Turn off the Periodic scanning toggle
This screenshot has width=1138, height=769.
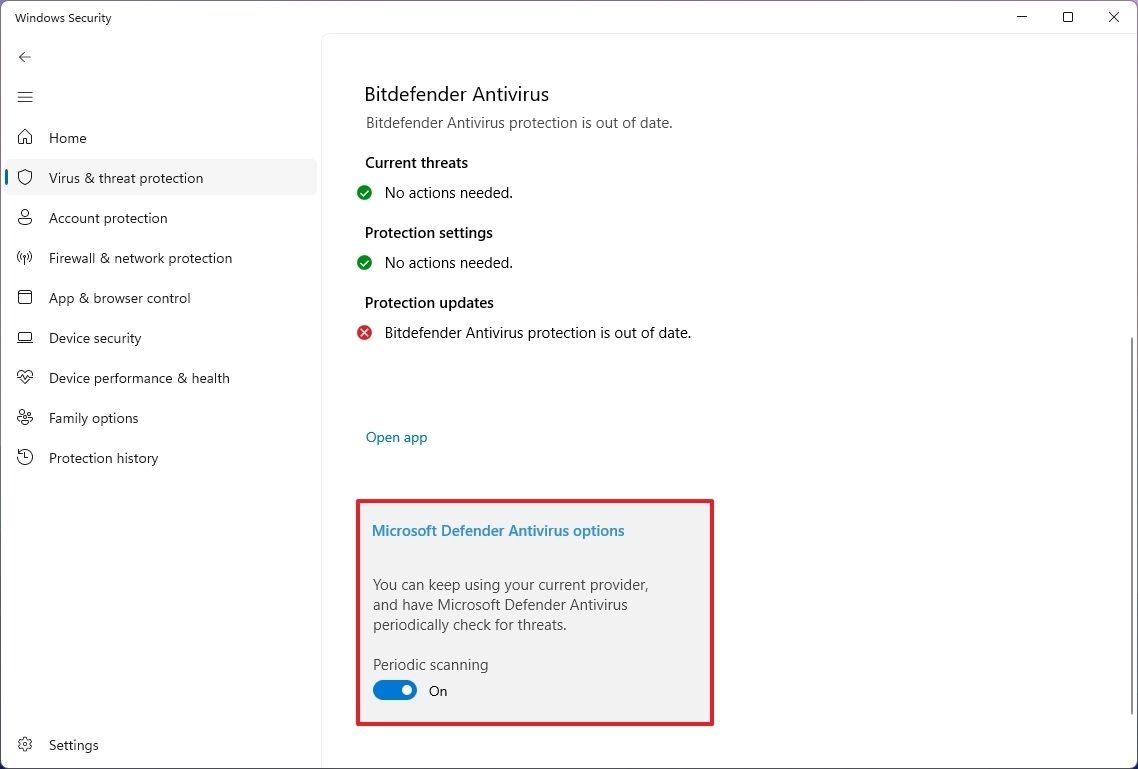(394, 690)
